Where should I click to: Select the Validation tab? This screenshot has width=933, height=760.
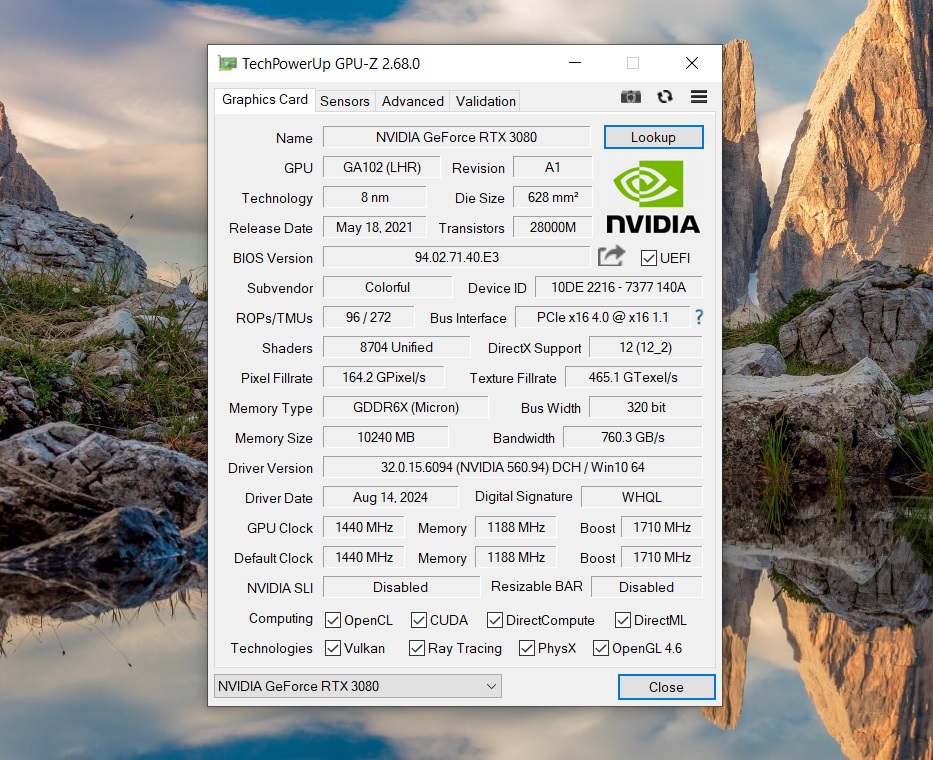click(486, 101)
